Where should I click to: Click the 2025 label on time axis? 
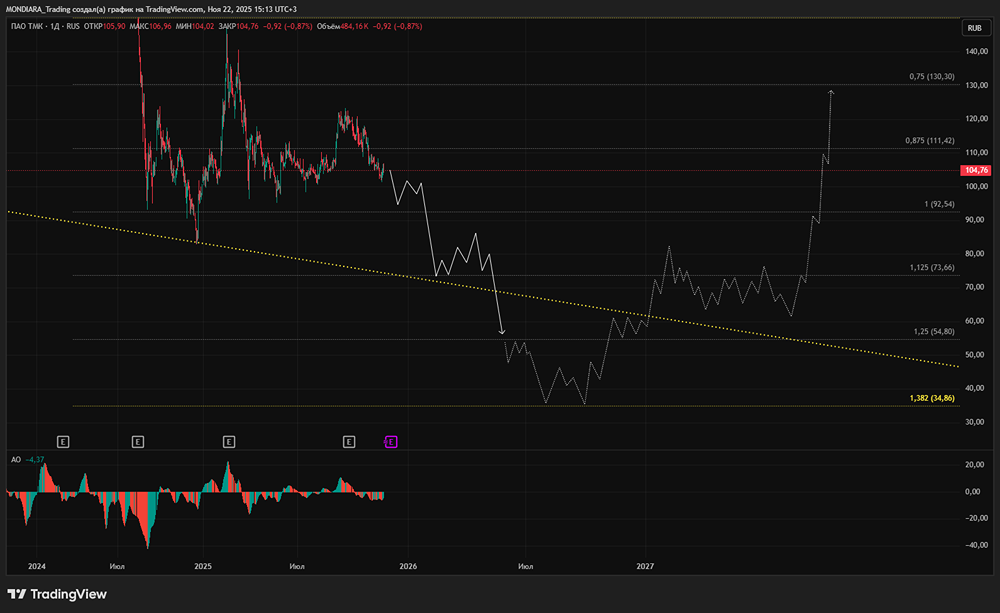point(203,566)
